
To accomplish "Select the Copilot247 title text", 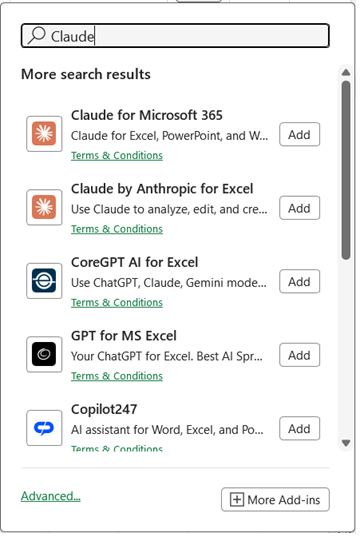I will click(x=104, y=409).
